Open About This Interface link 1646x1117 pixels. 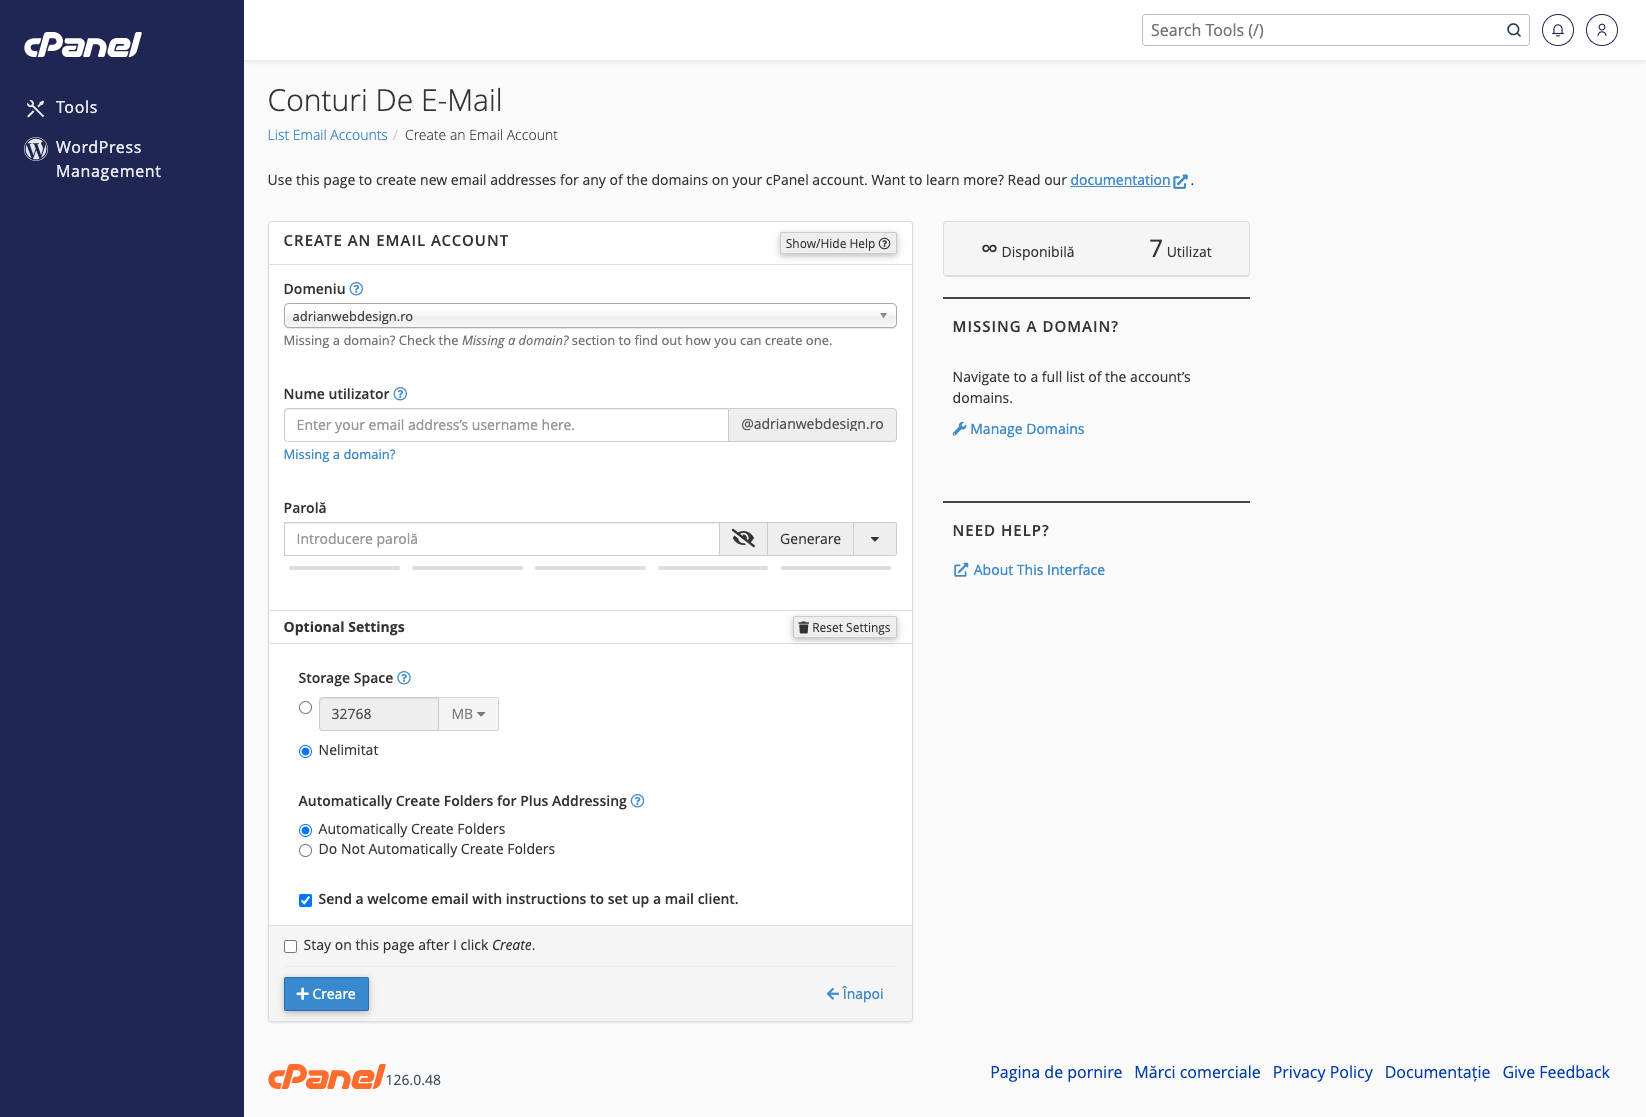coord(1039,570)
